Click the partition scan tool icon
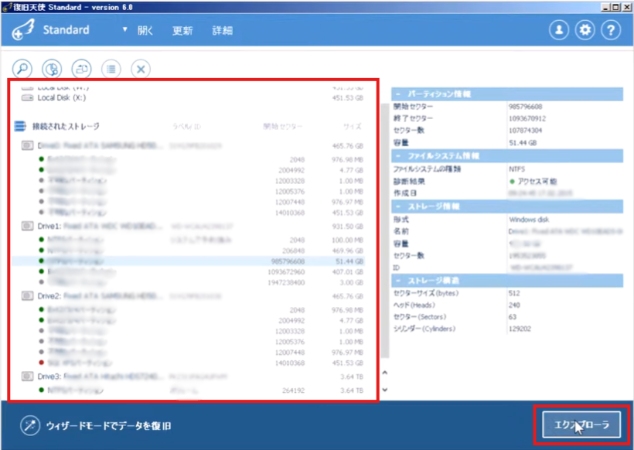This screenshot has width=634, height=450. (52, 69)
